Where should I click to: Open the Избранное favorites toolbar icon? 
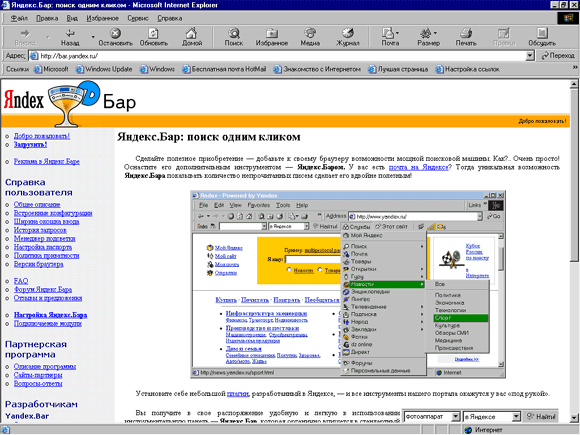tap(272, 33)
